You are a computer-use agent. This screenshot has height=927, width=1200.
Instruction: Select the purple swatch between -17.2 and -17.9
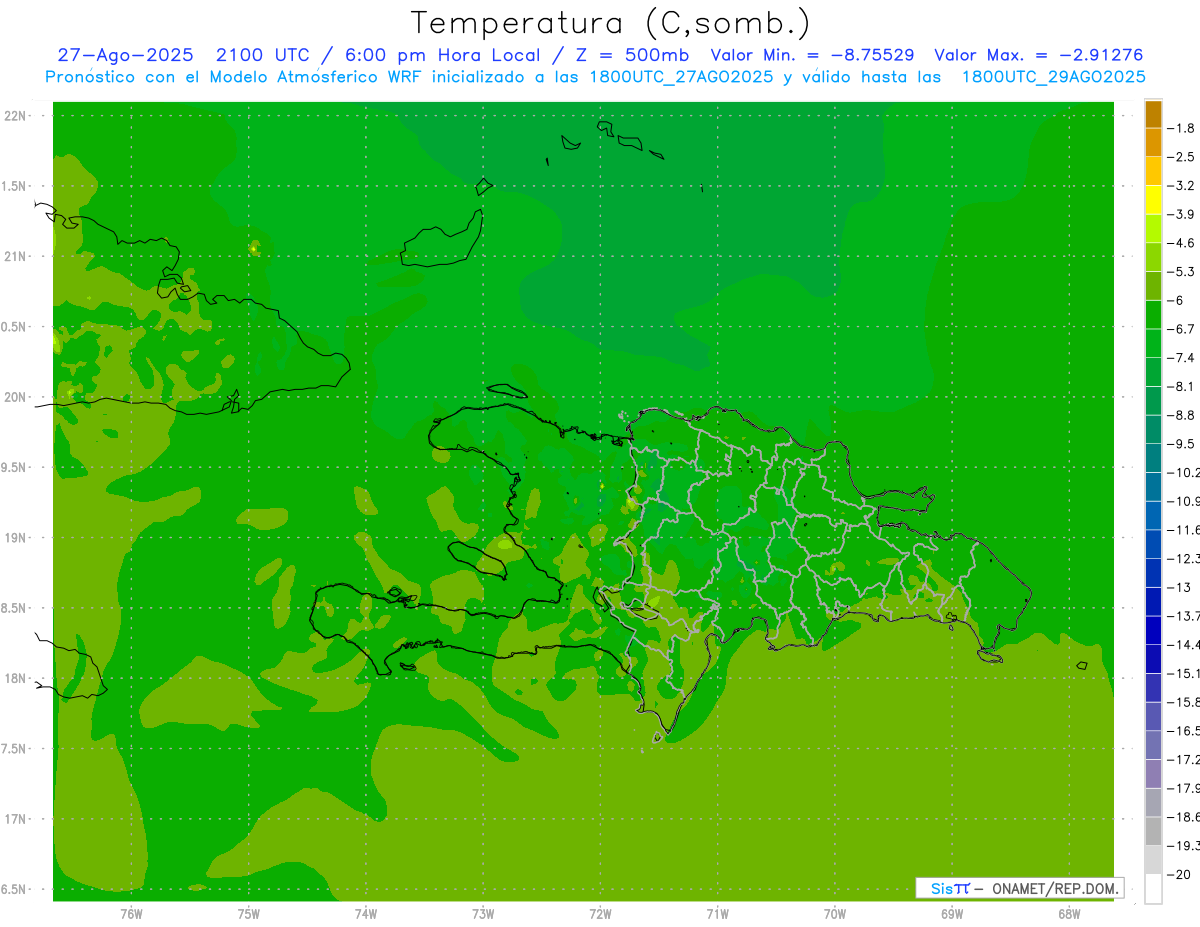pyautogui.click(x=1153, y=774)
